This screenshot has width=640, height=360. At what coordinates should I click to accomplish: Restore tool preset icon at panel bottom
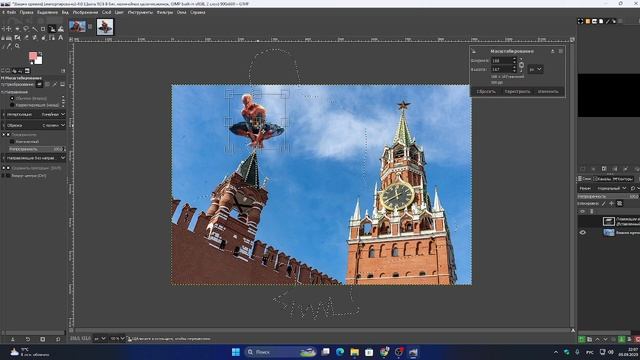coord(27,339)
